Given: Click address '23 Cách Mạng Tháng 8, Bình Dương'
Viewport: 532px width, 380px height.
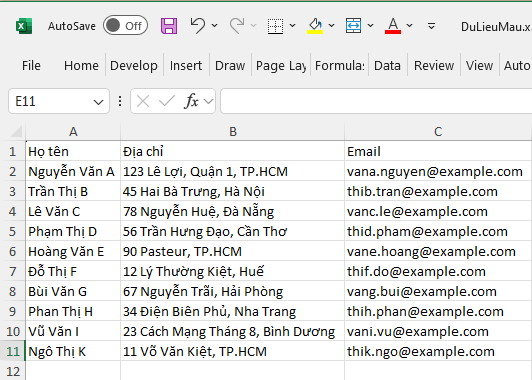Looking at the screenshot, I should point(232,331).
